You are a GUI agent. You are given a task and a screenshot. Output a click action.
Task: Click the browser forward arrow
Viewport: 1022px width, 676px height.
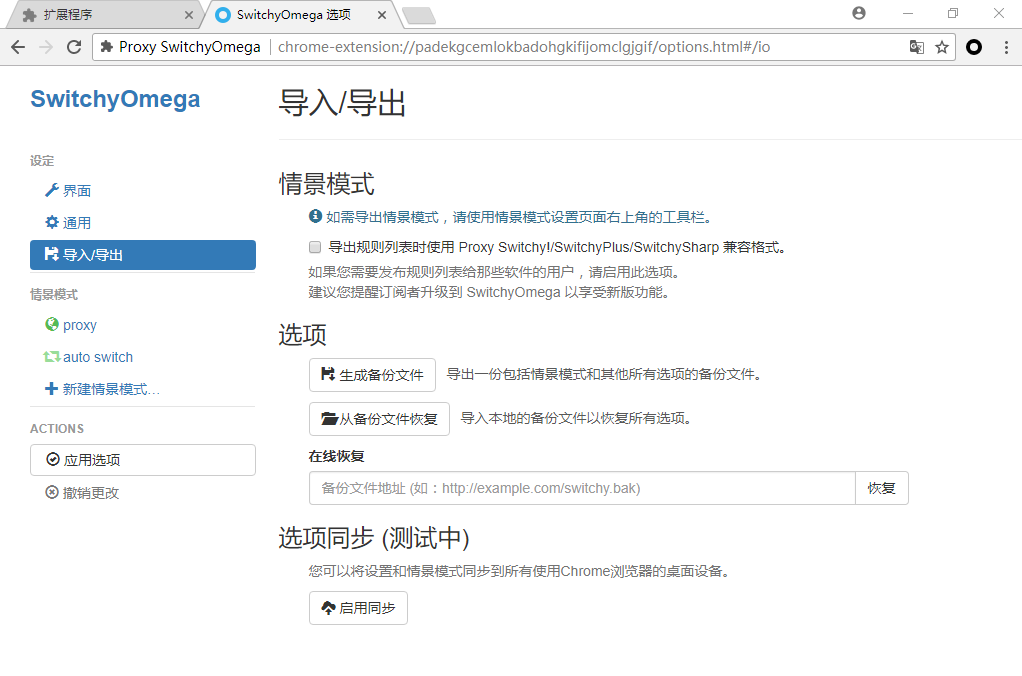tap(46, 47)
